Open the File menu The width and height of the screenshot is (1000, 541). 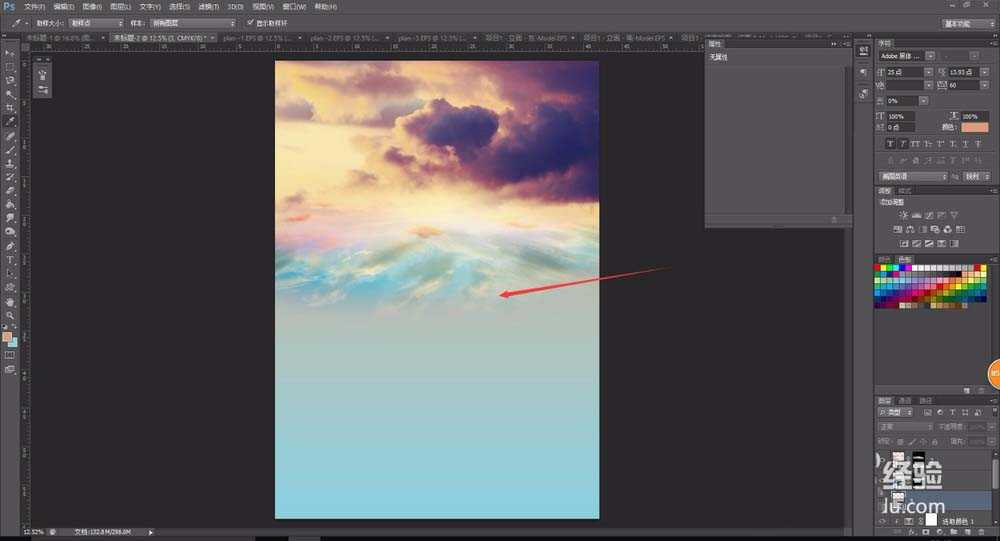tap(35, 6)
